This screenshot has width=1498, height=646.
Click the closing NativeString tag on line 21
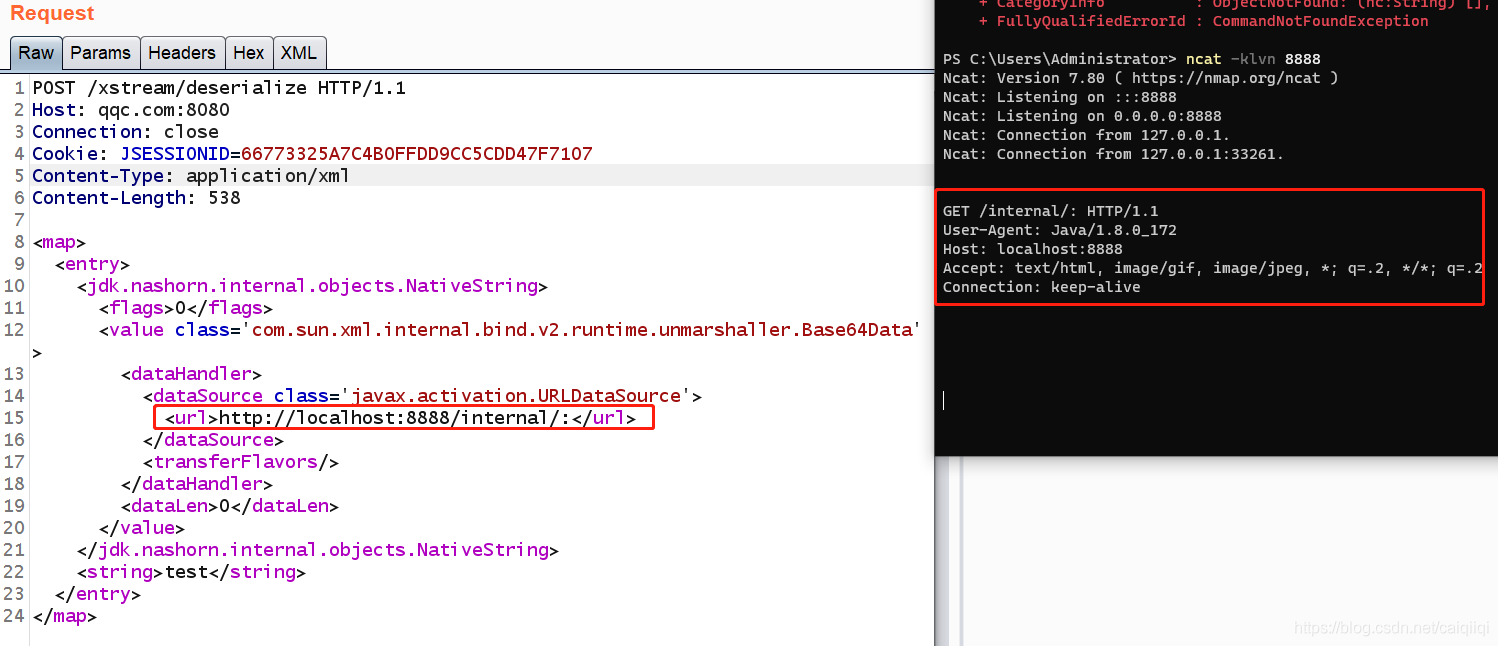tap(317, 550)
